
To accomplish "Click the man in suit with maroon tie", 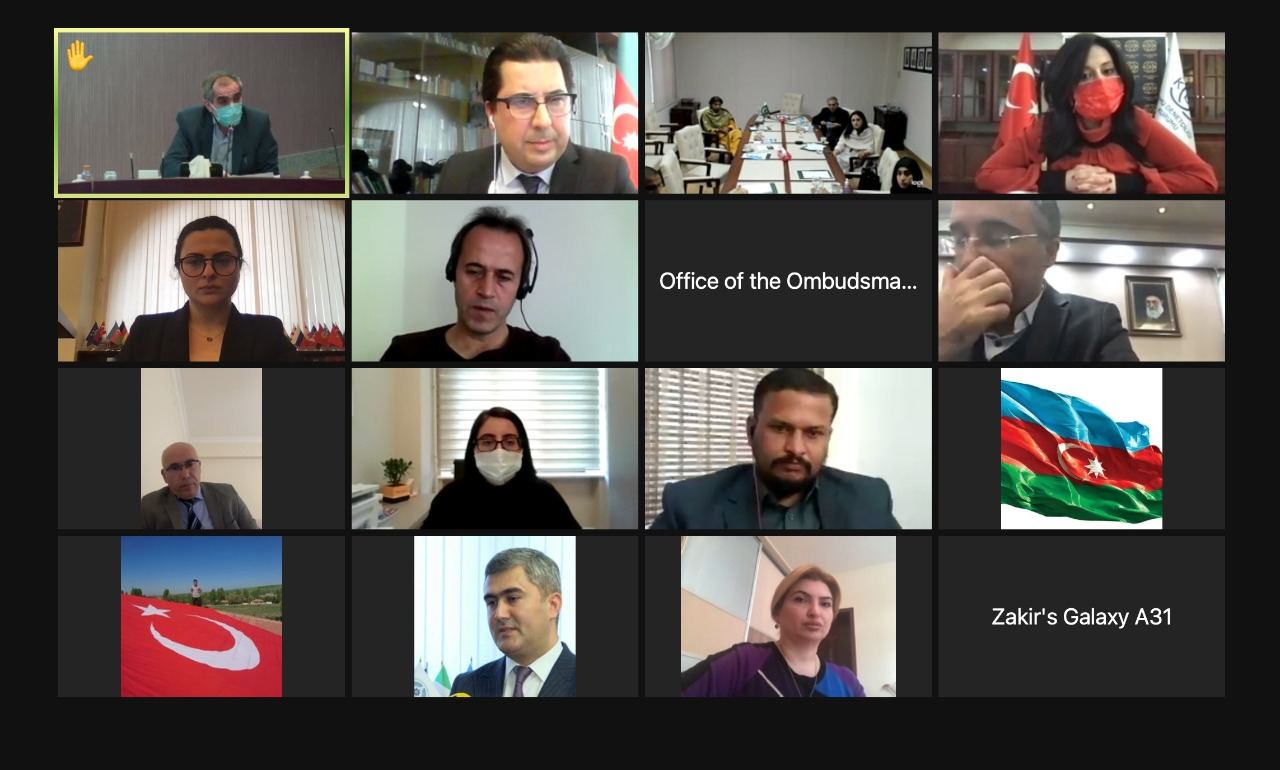I will tap(495, 616).
